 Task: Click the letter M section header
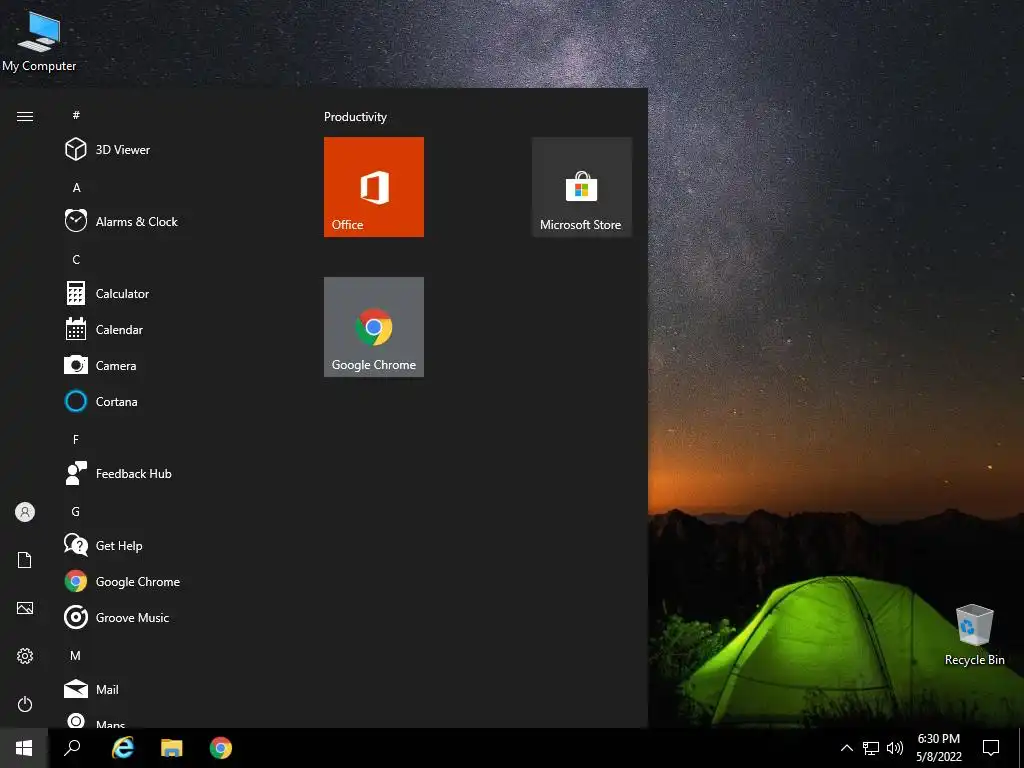click(76, 655)
